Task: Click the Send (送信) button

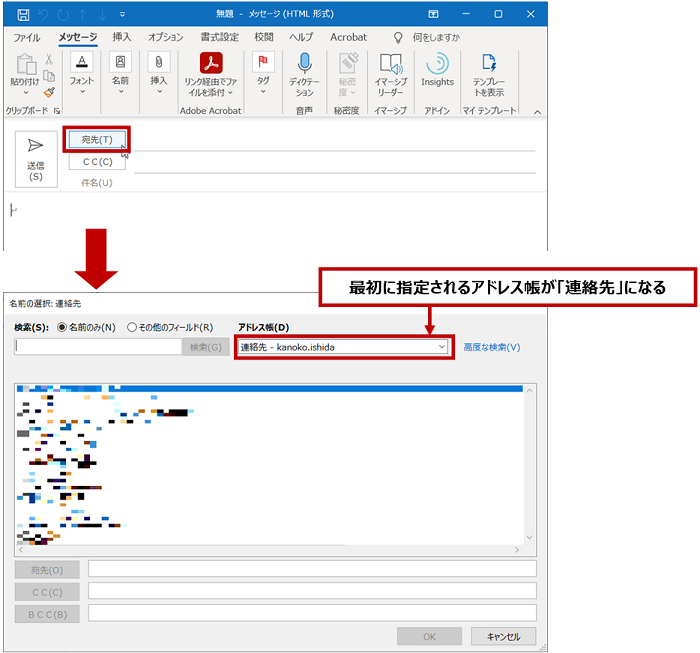Action: click(x=36, y=158)
